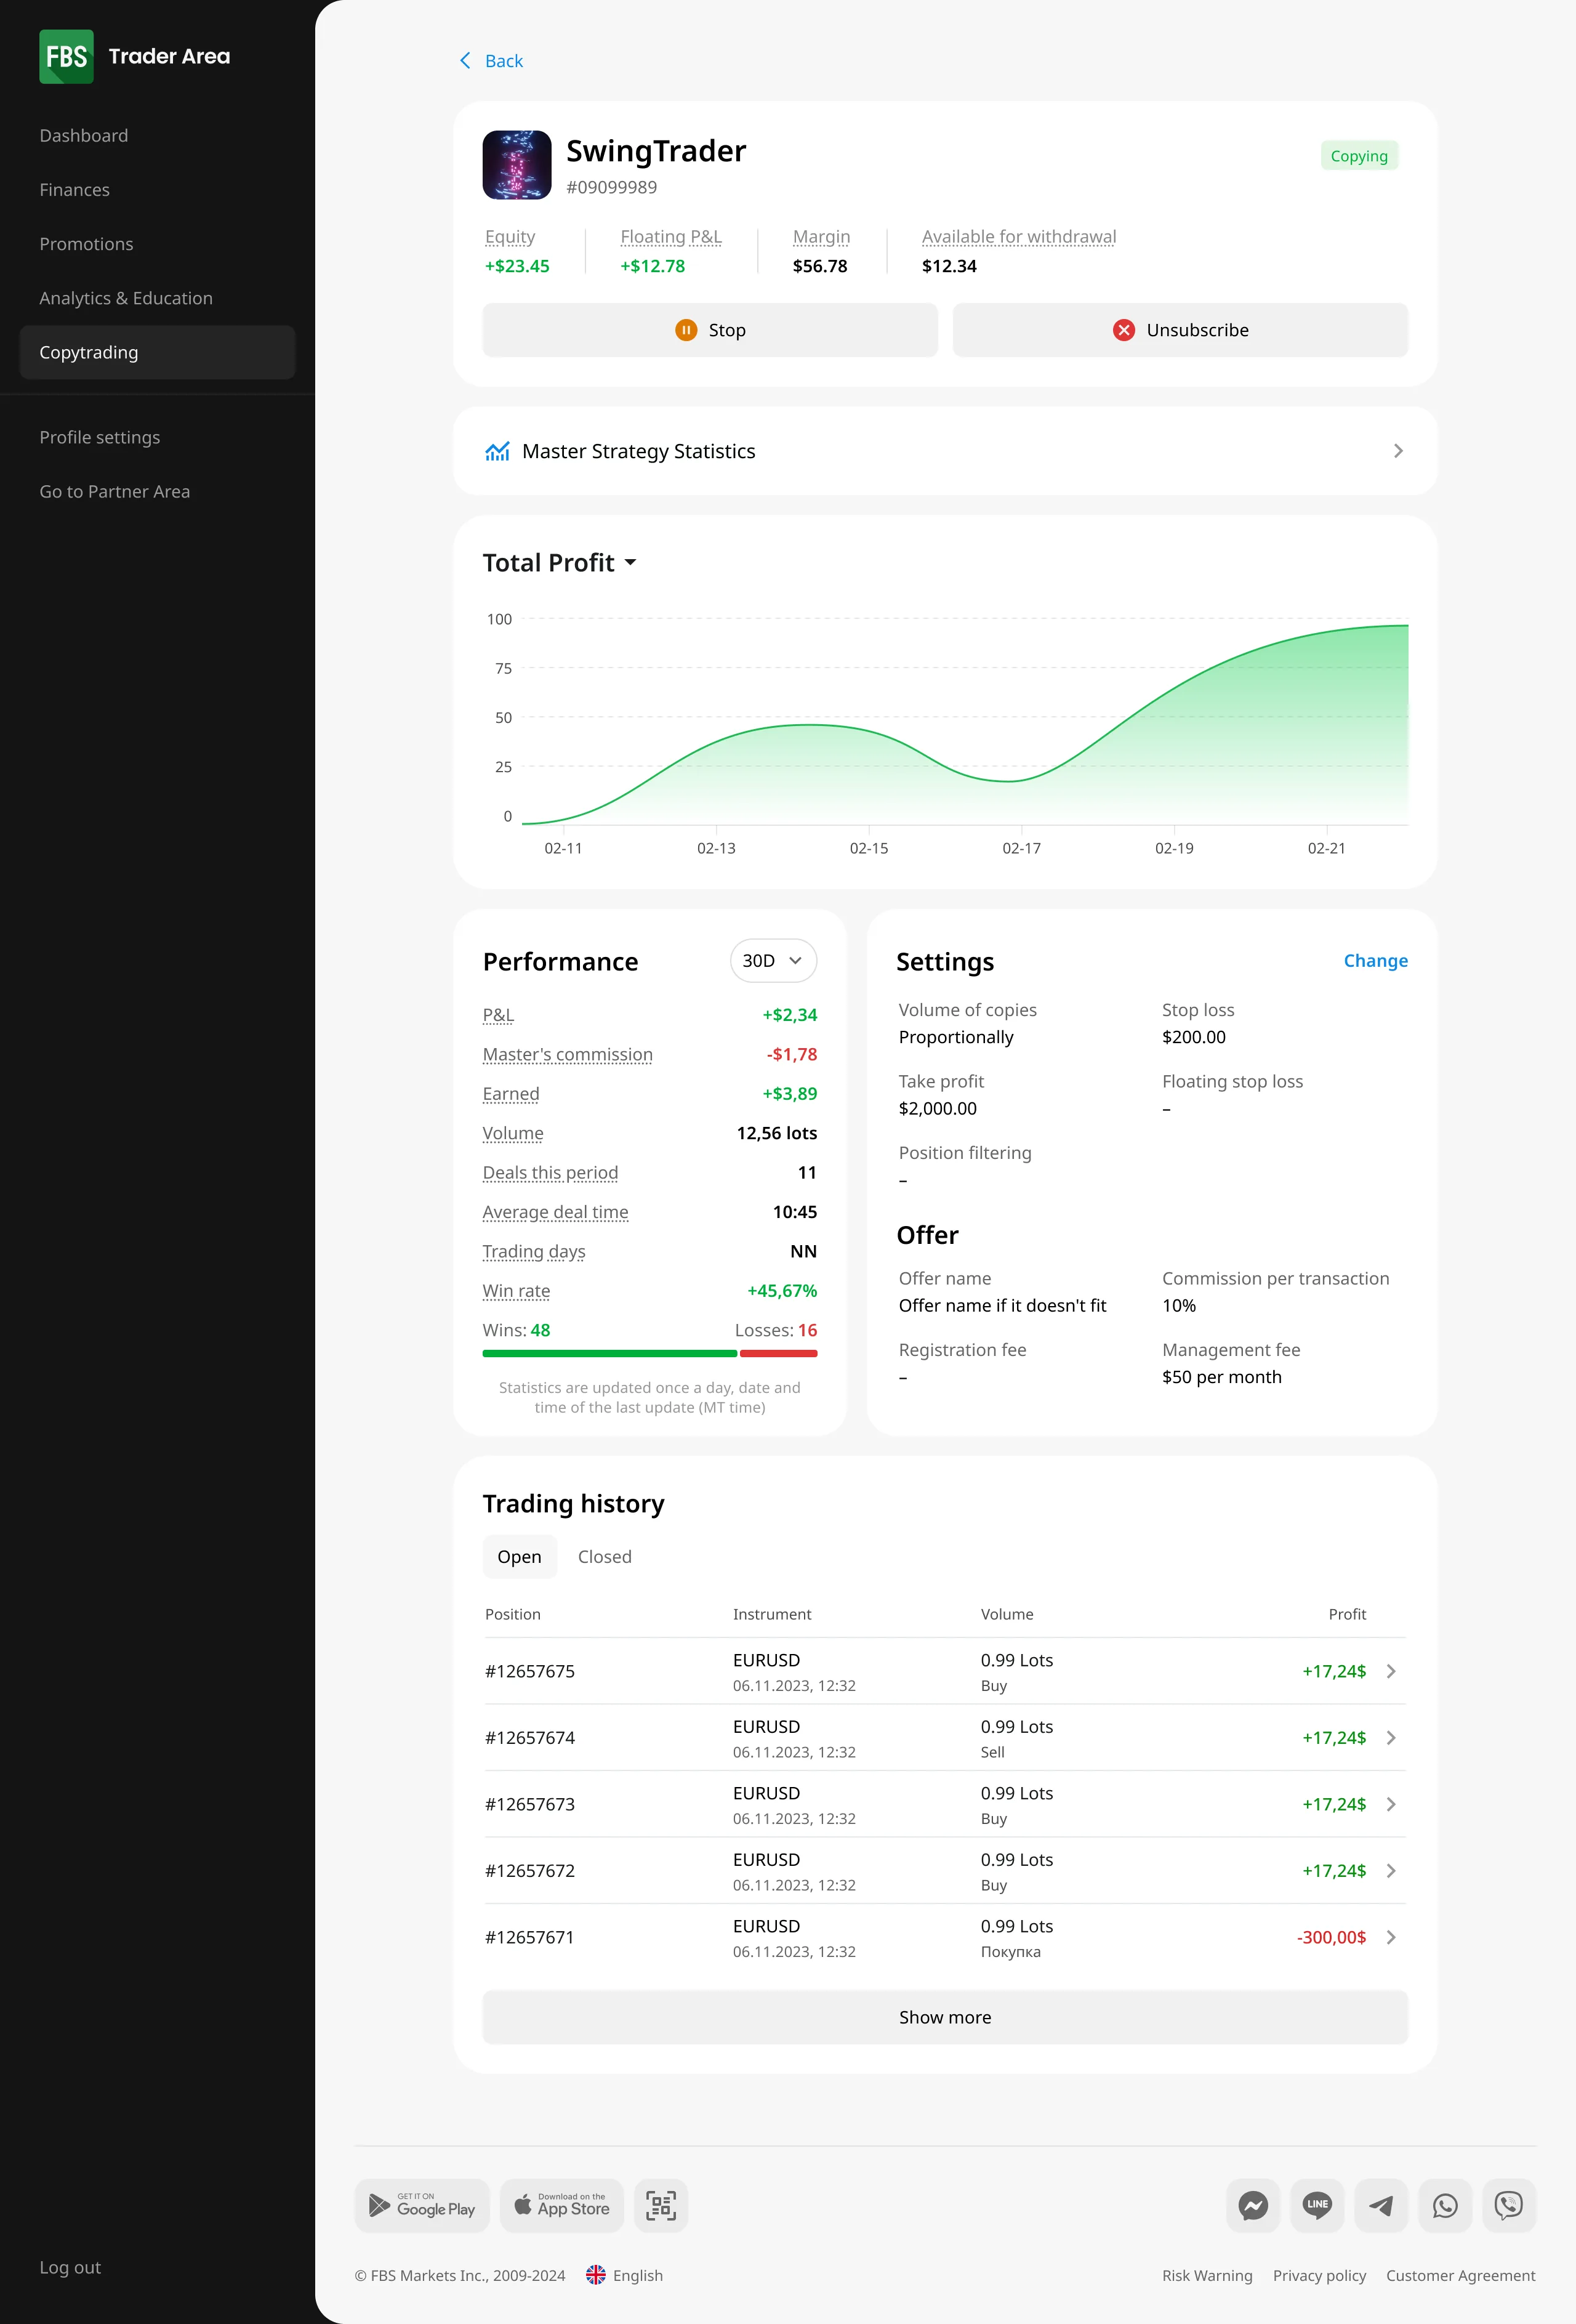The width and height of the screenshot is (1576, 2324).
Task: Click the UK flag language icon
Action: coord(596,2275)
